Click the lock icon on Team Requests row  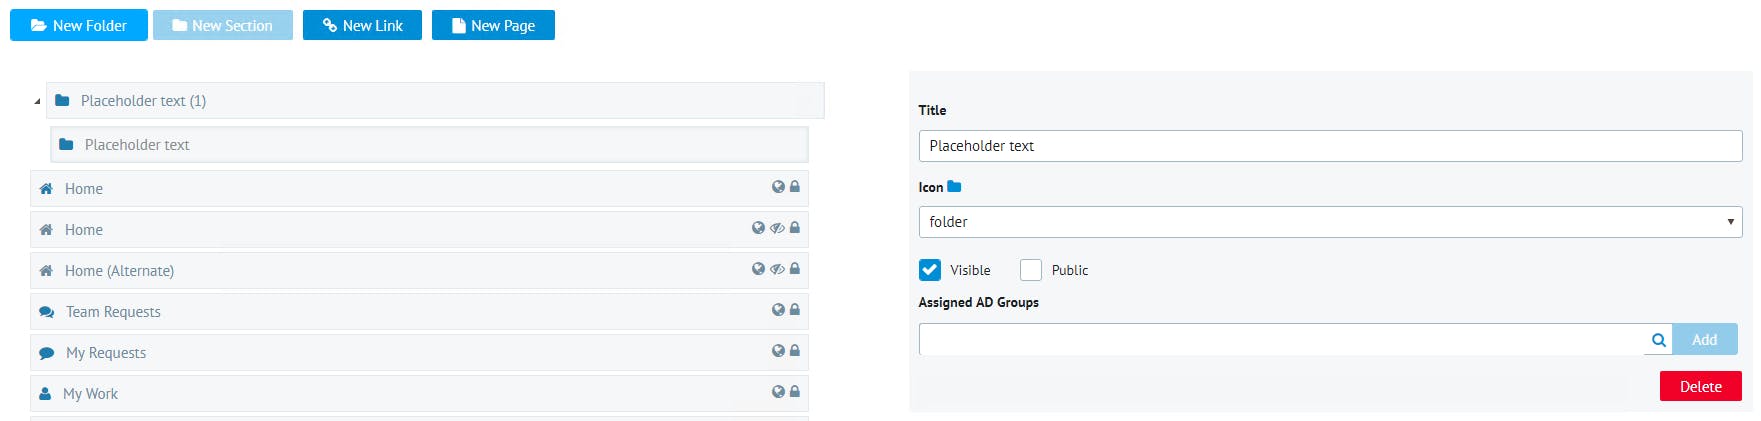point(795,310)
